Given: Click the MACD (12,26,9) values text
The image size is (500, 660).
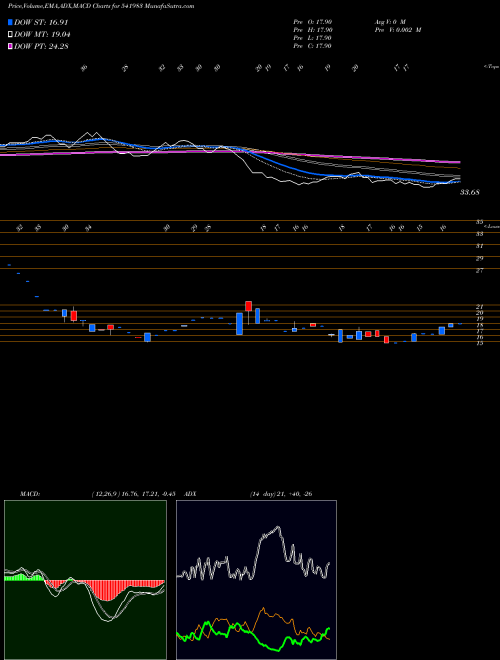Looking at the screenshot, I should 133,494.
